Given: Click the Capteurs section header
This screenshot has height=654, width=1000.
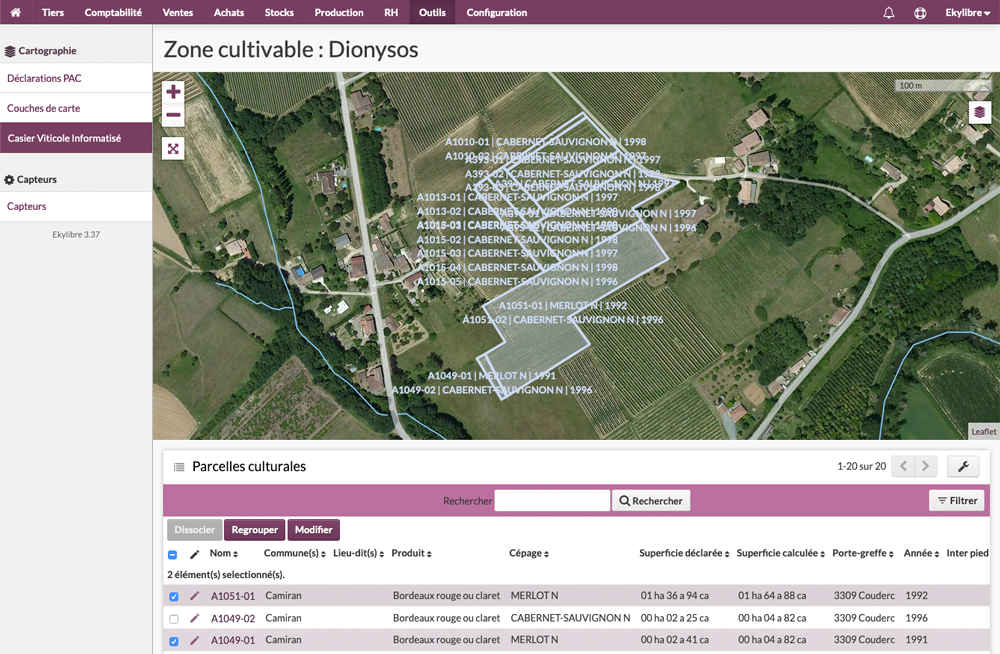Looking at the screenshot, I should [x=31, y=180].
